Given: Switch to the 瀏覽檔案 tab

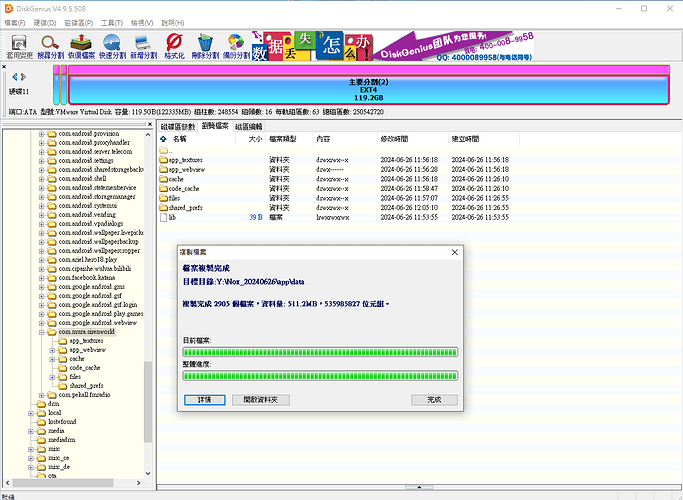Looking at the screenshot, I should coord(215,126).
